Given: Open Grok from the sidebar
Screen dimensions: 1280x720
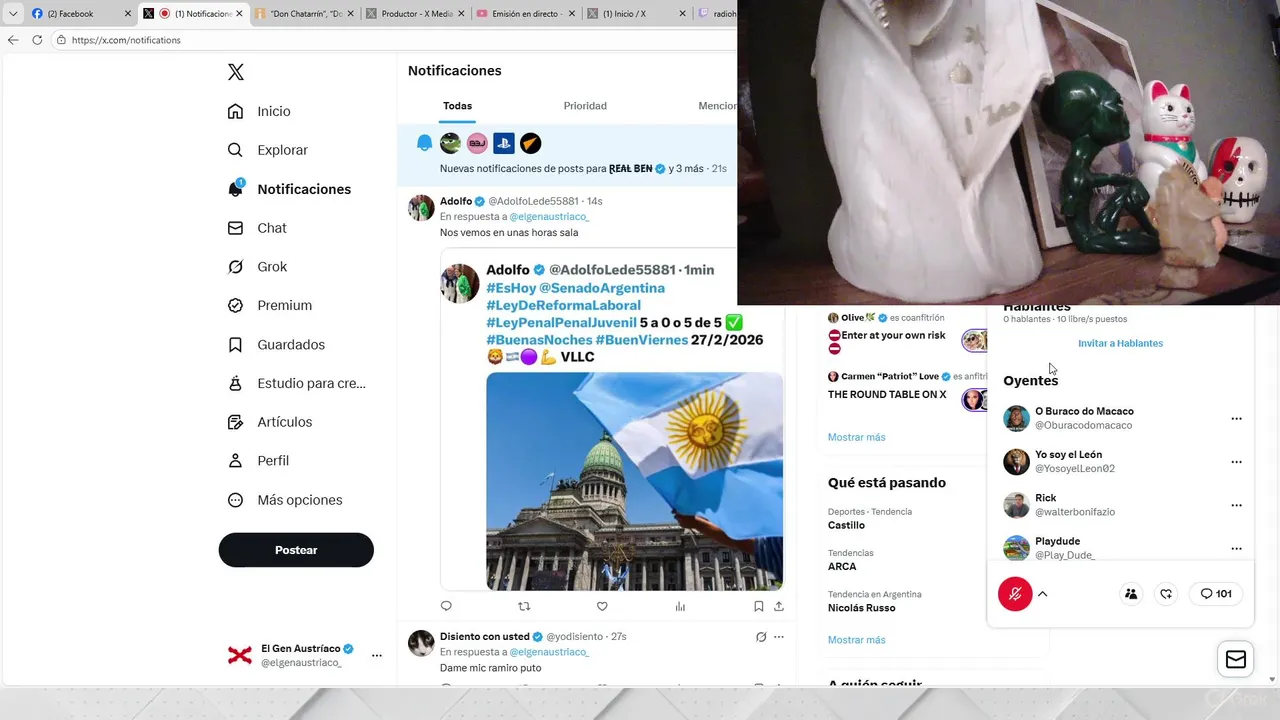Looking at the screenshot, I should coord(257,267).
